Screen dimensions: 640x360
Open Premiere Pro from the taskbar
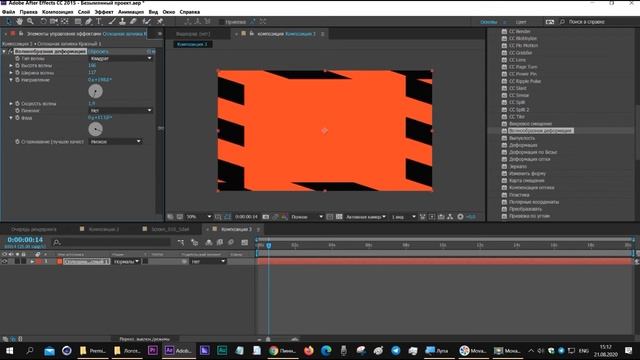(x=153, y=351)
